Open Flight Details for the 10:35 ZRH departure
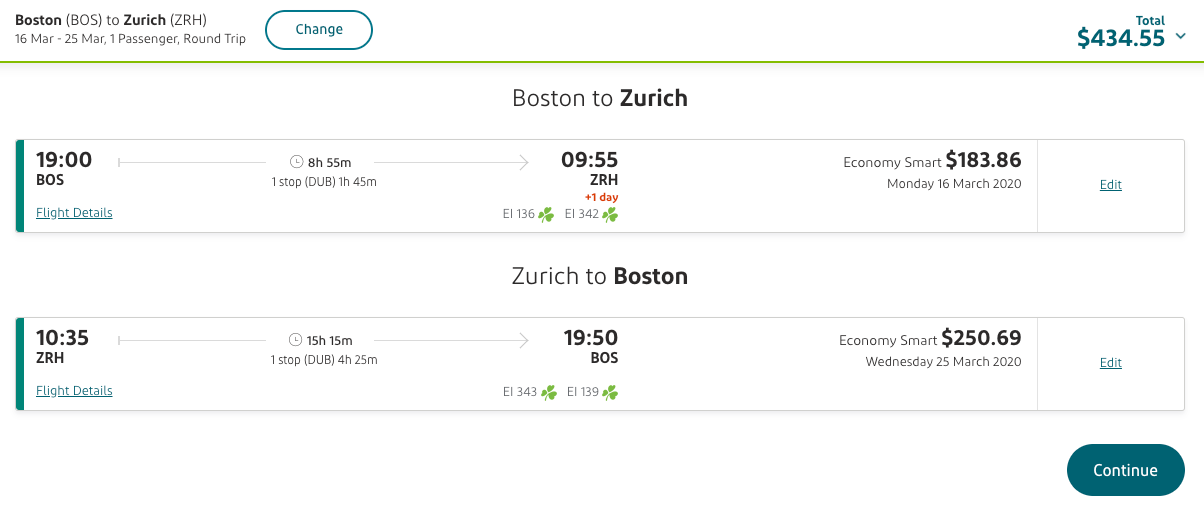Image resolution: width=1204 pixels, height=516 pixels. 74,391
